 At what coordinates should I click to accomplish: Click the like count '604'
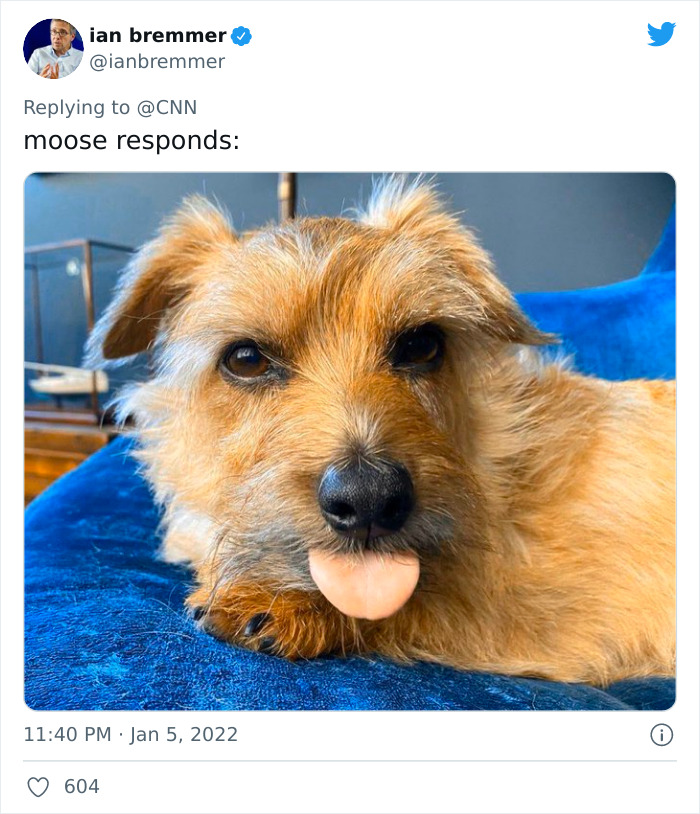[x=82, y=787]
